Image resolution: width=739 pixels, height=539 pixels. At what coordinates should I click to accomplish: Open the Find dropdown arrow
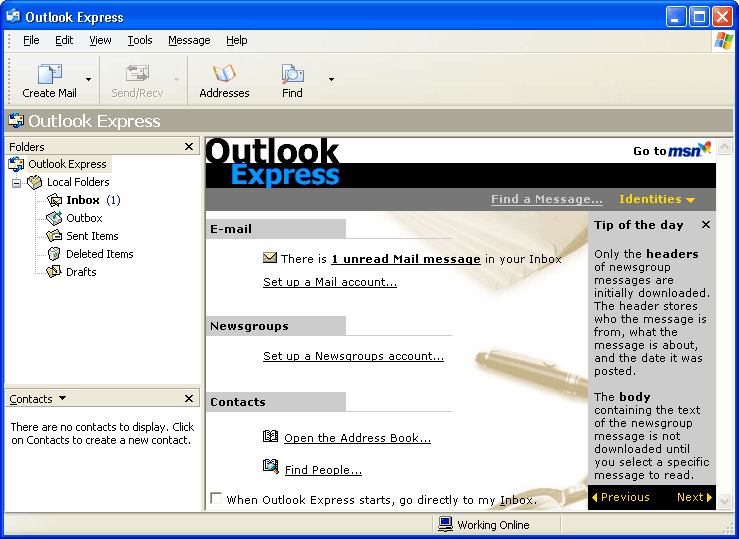[331, 79]
